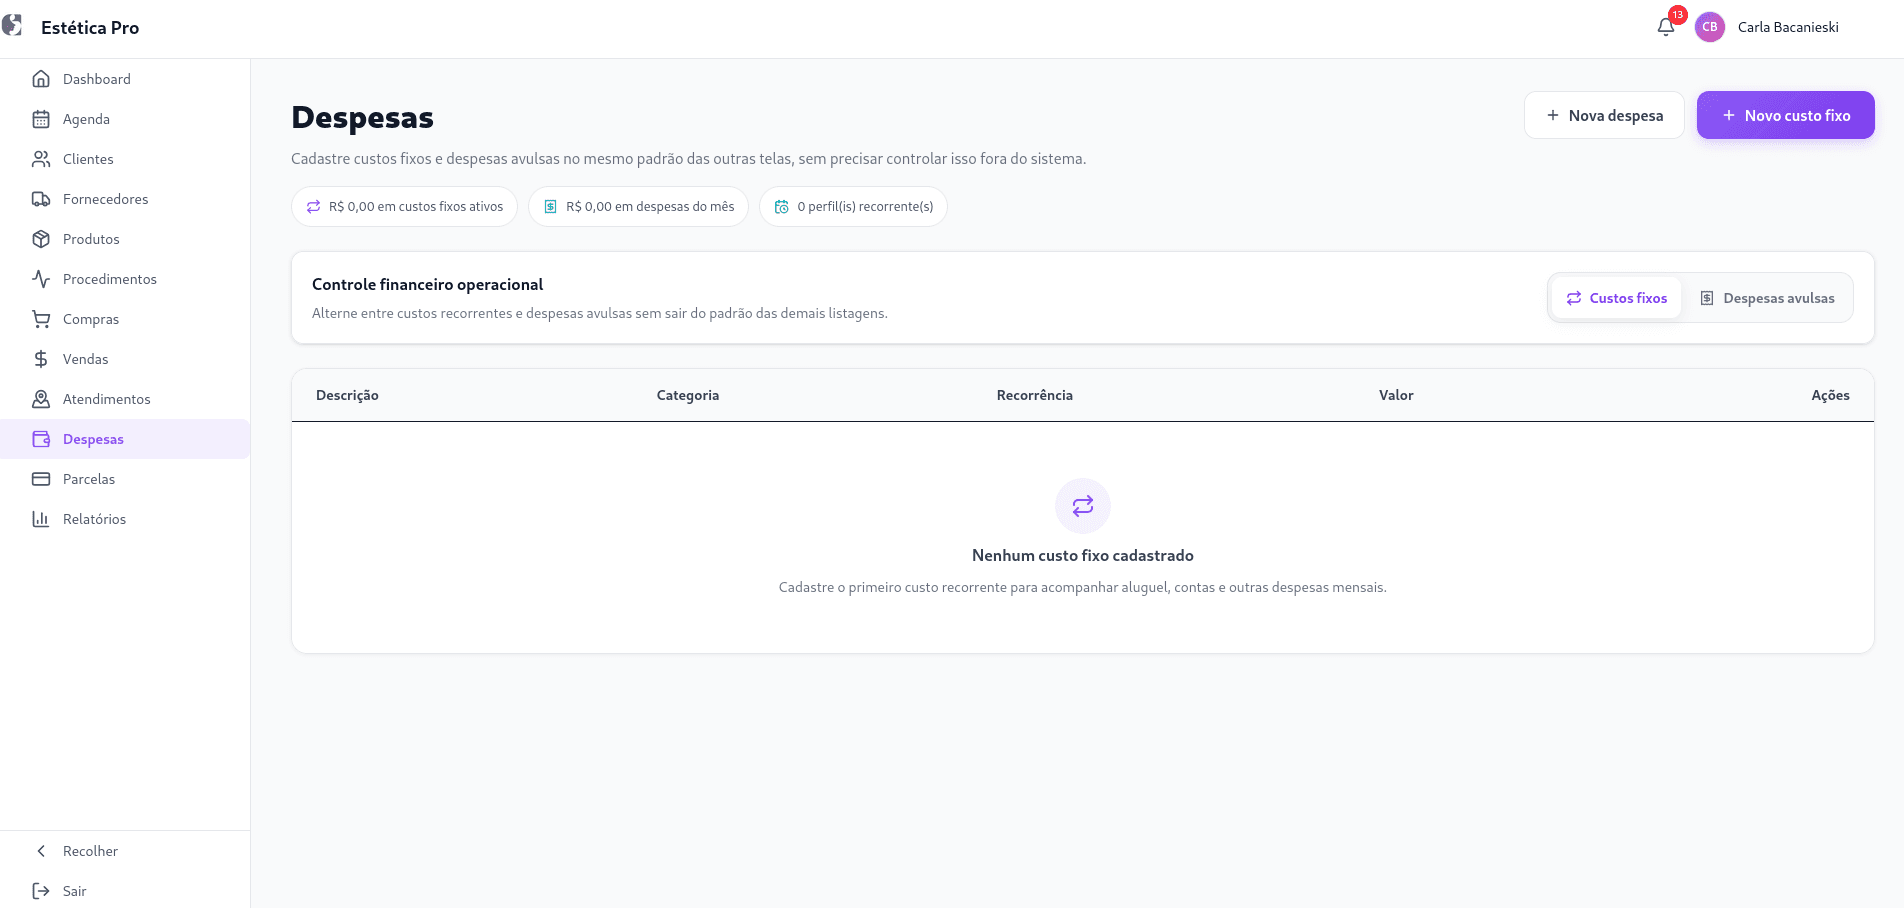Go to Agenda in the sidebar
This screenshot has height=908, width=1904.
point(125,119)
